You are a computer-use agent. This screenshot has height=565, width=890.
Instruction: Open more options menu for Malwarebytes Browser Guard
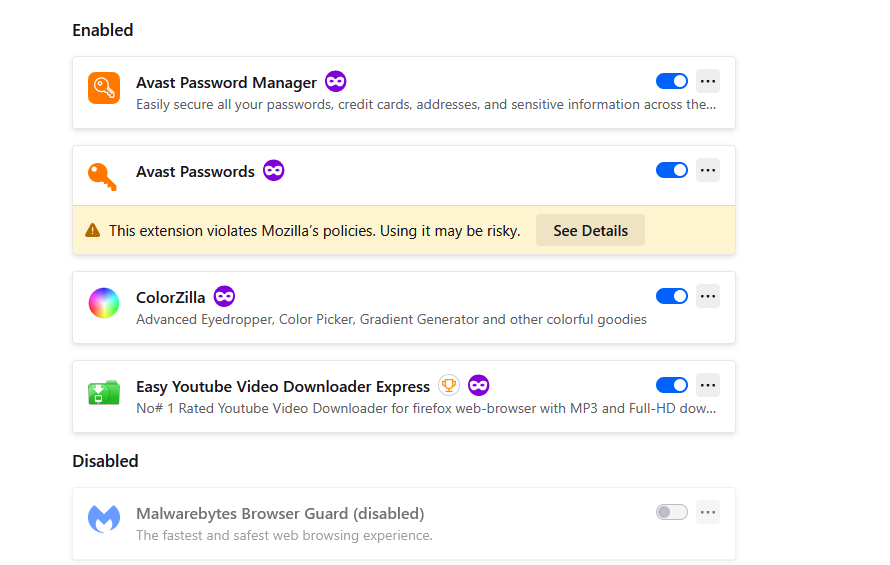tap(708, 512)
